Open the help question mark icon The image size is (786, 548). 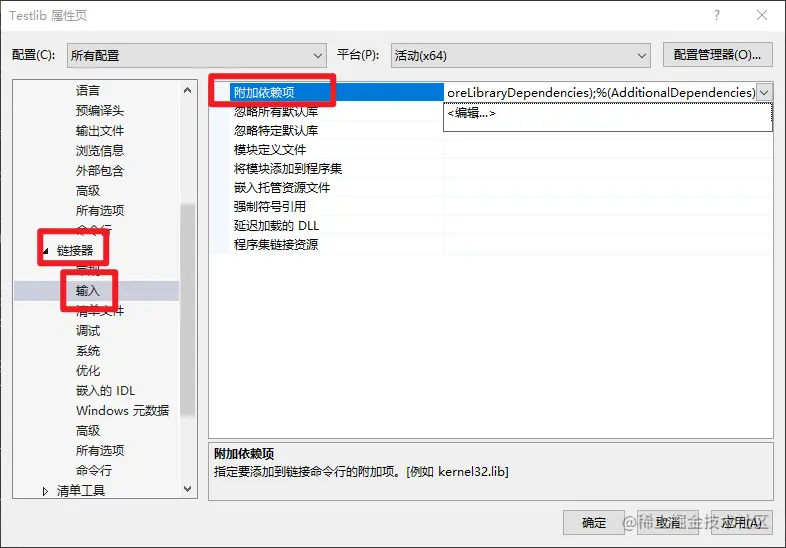[717, 16]
